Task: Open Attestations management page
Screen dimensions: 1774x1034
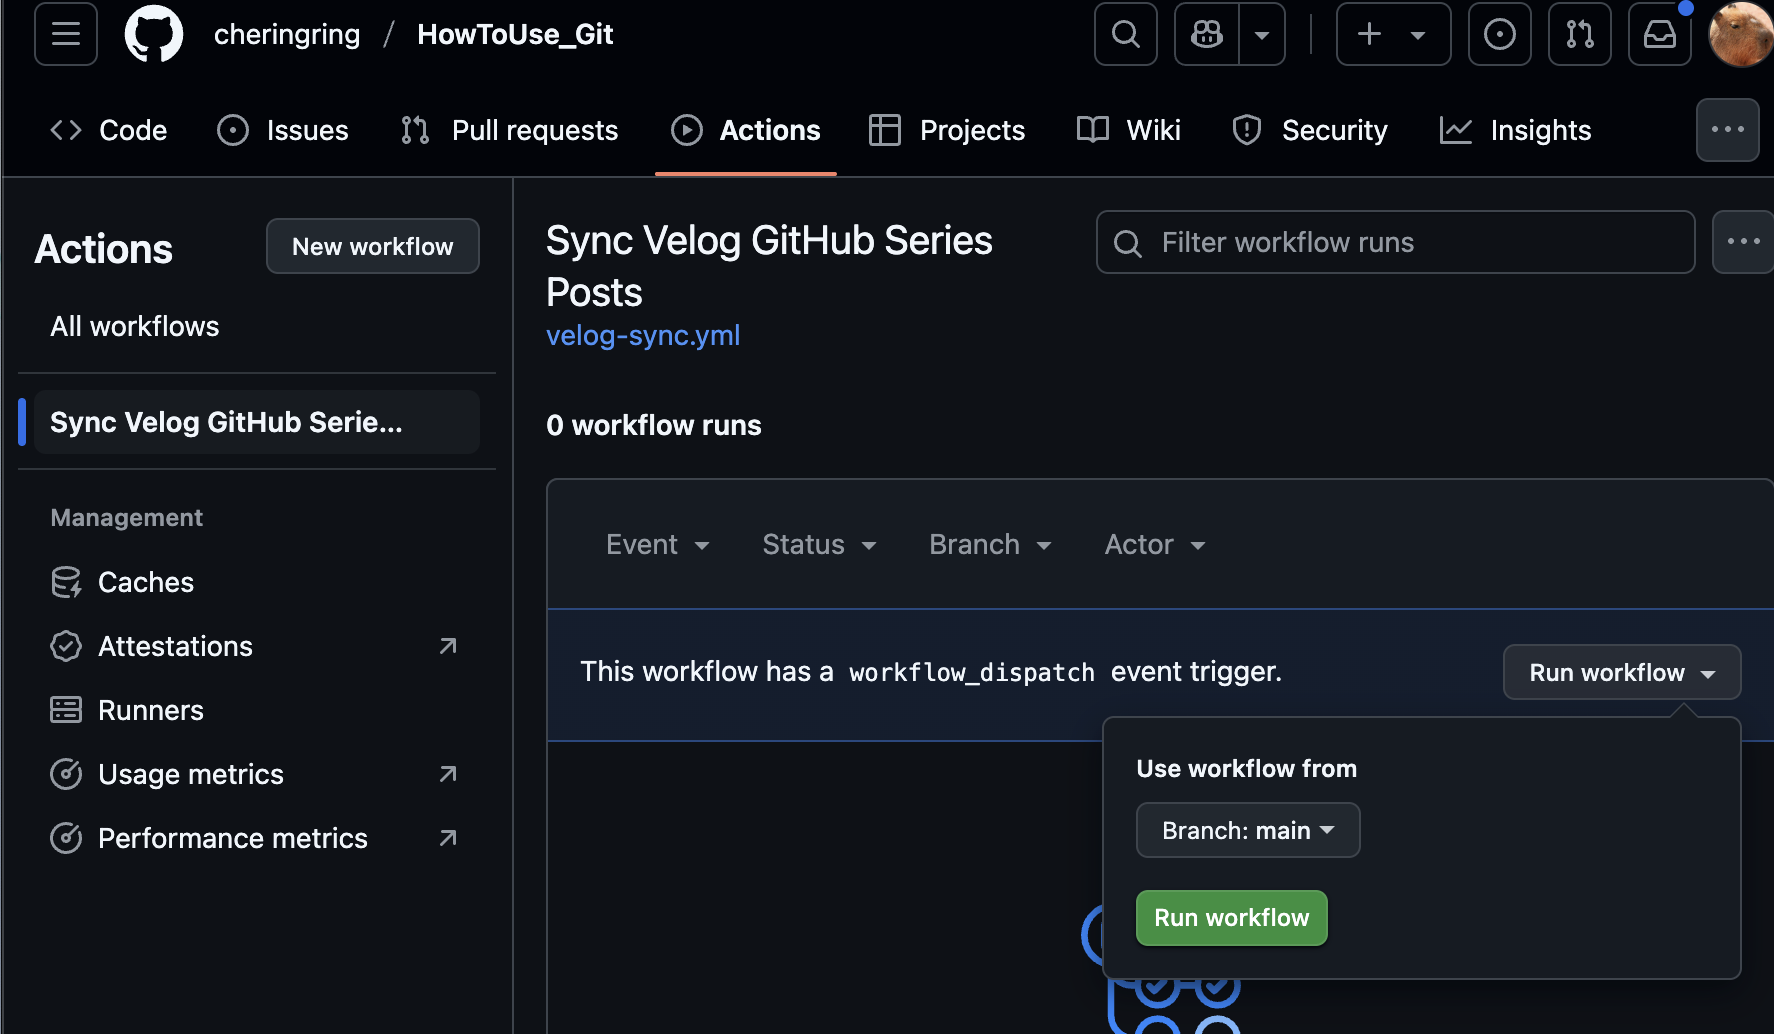Action: click(257, 646)
